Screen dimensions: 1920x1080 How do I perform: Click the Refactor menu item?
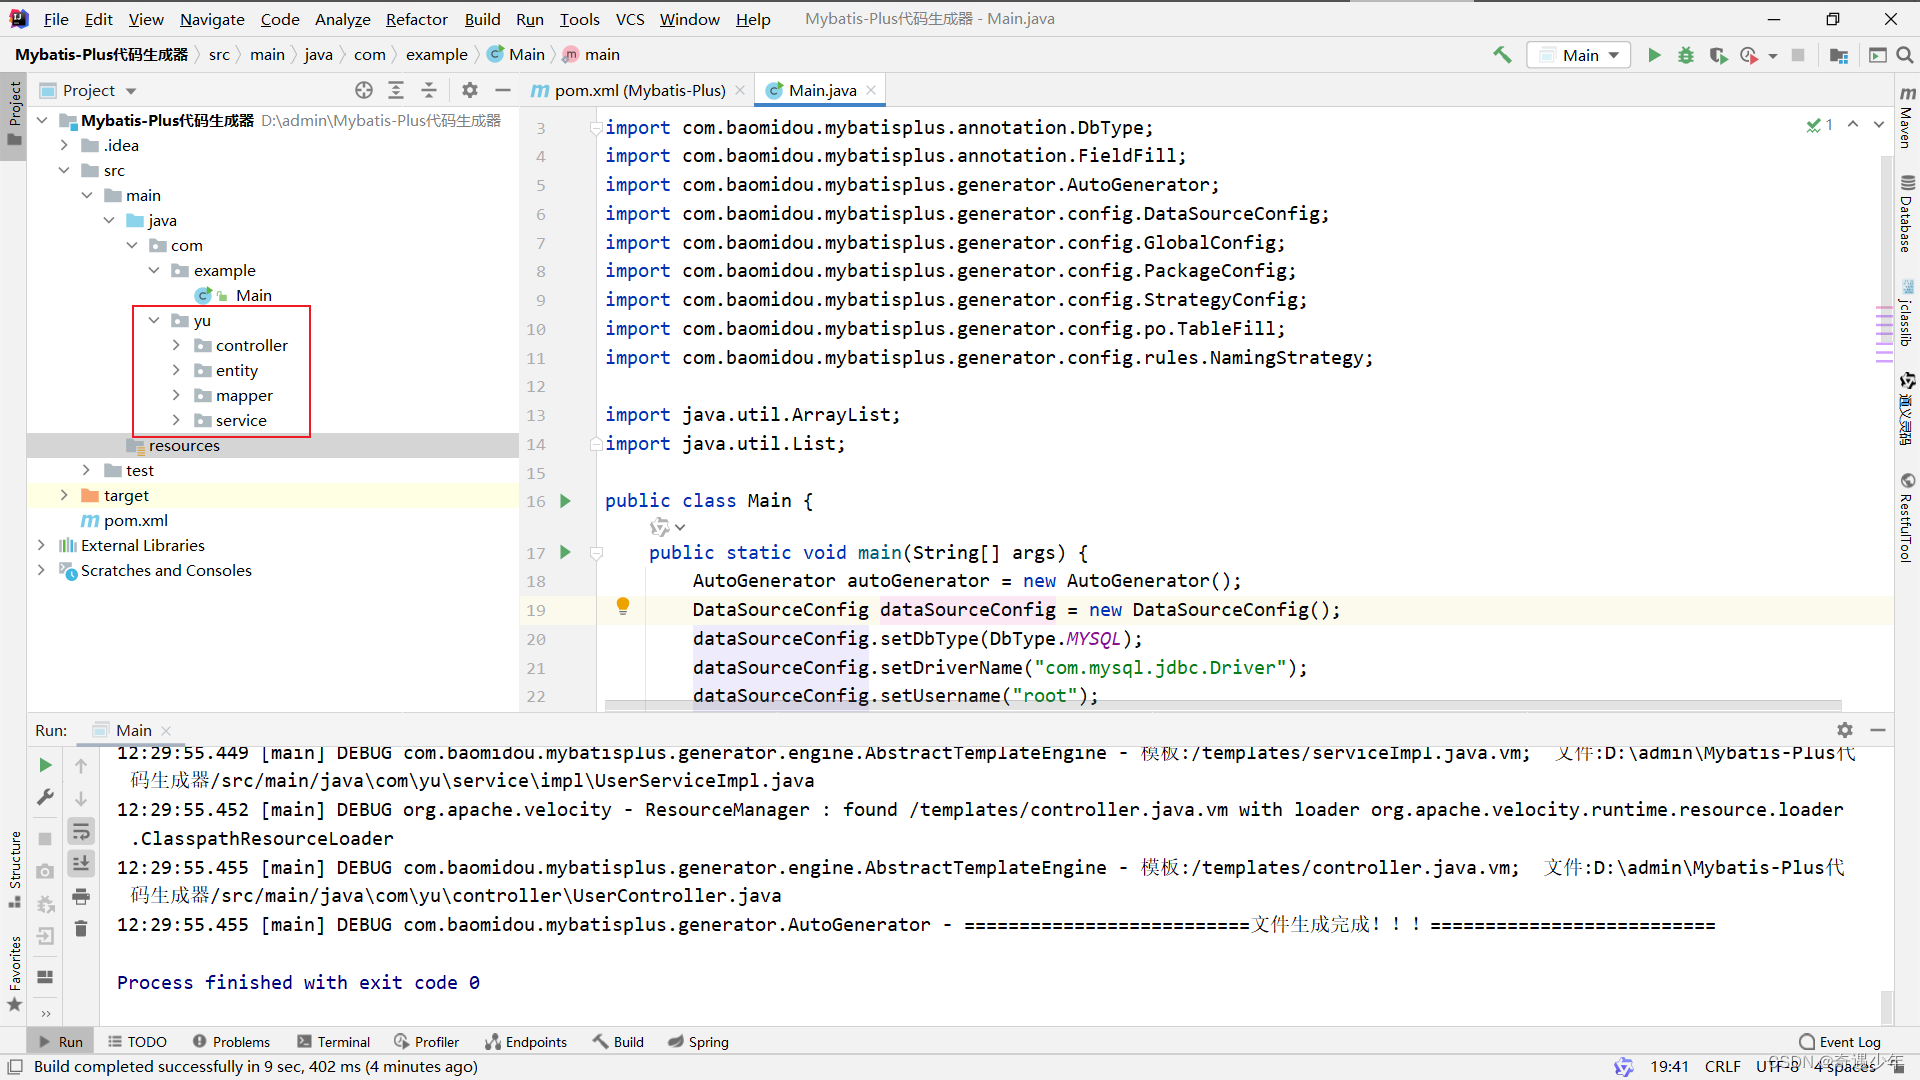tap(417, 18)
